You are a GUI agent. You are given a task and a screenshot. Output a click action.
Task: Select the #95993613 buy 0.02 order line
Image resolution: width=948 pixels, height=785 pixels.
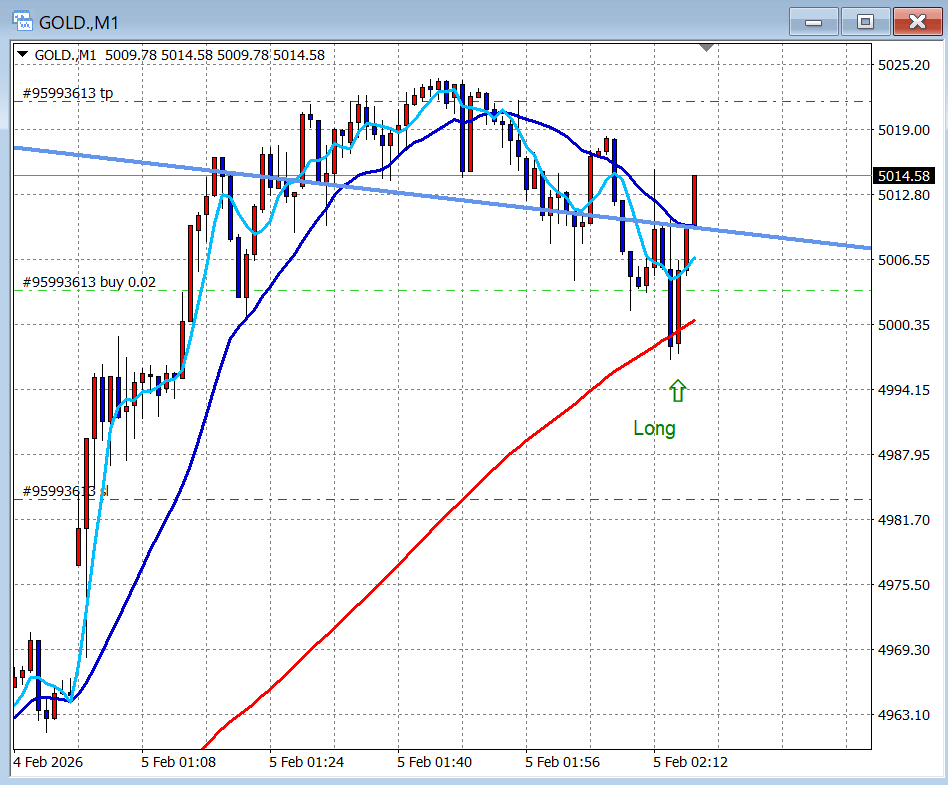coord(89,282)
